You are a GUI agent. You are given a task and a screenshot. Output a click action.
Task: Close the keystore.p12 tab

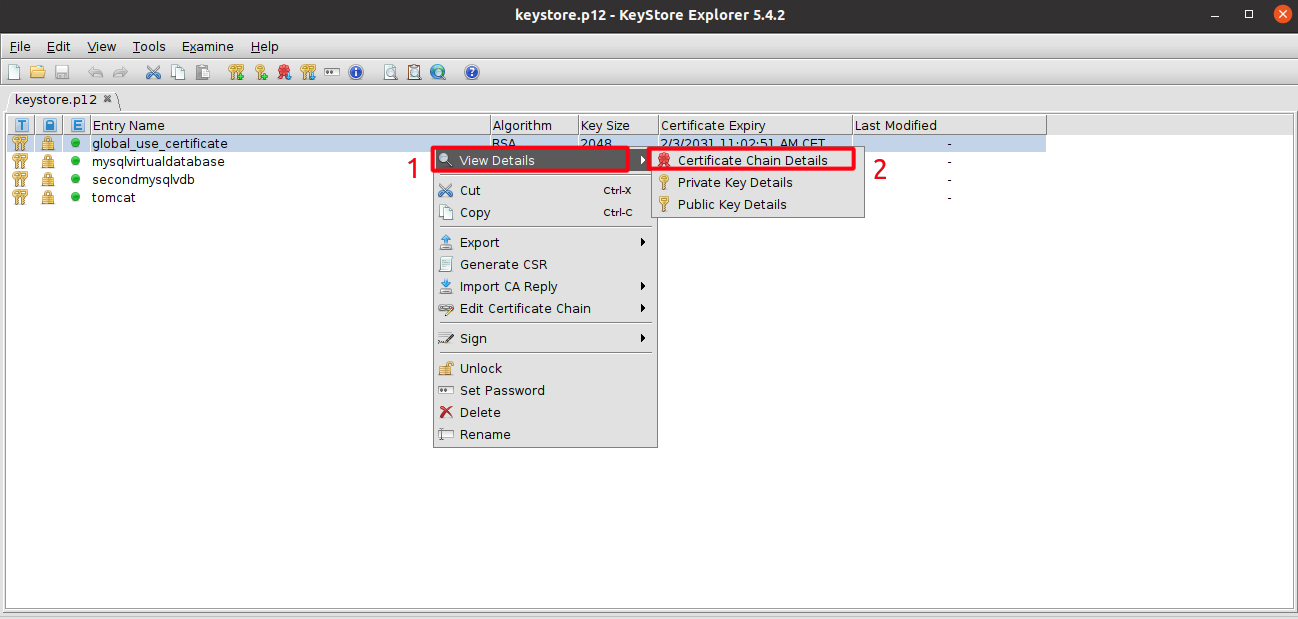[x=108, y=99]
